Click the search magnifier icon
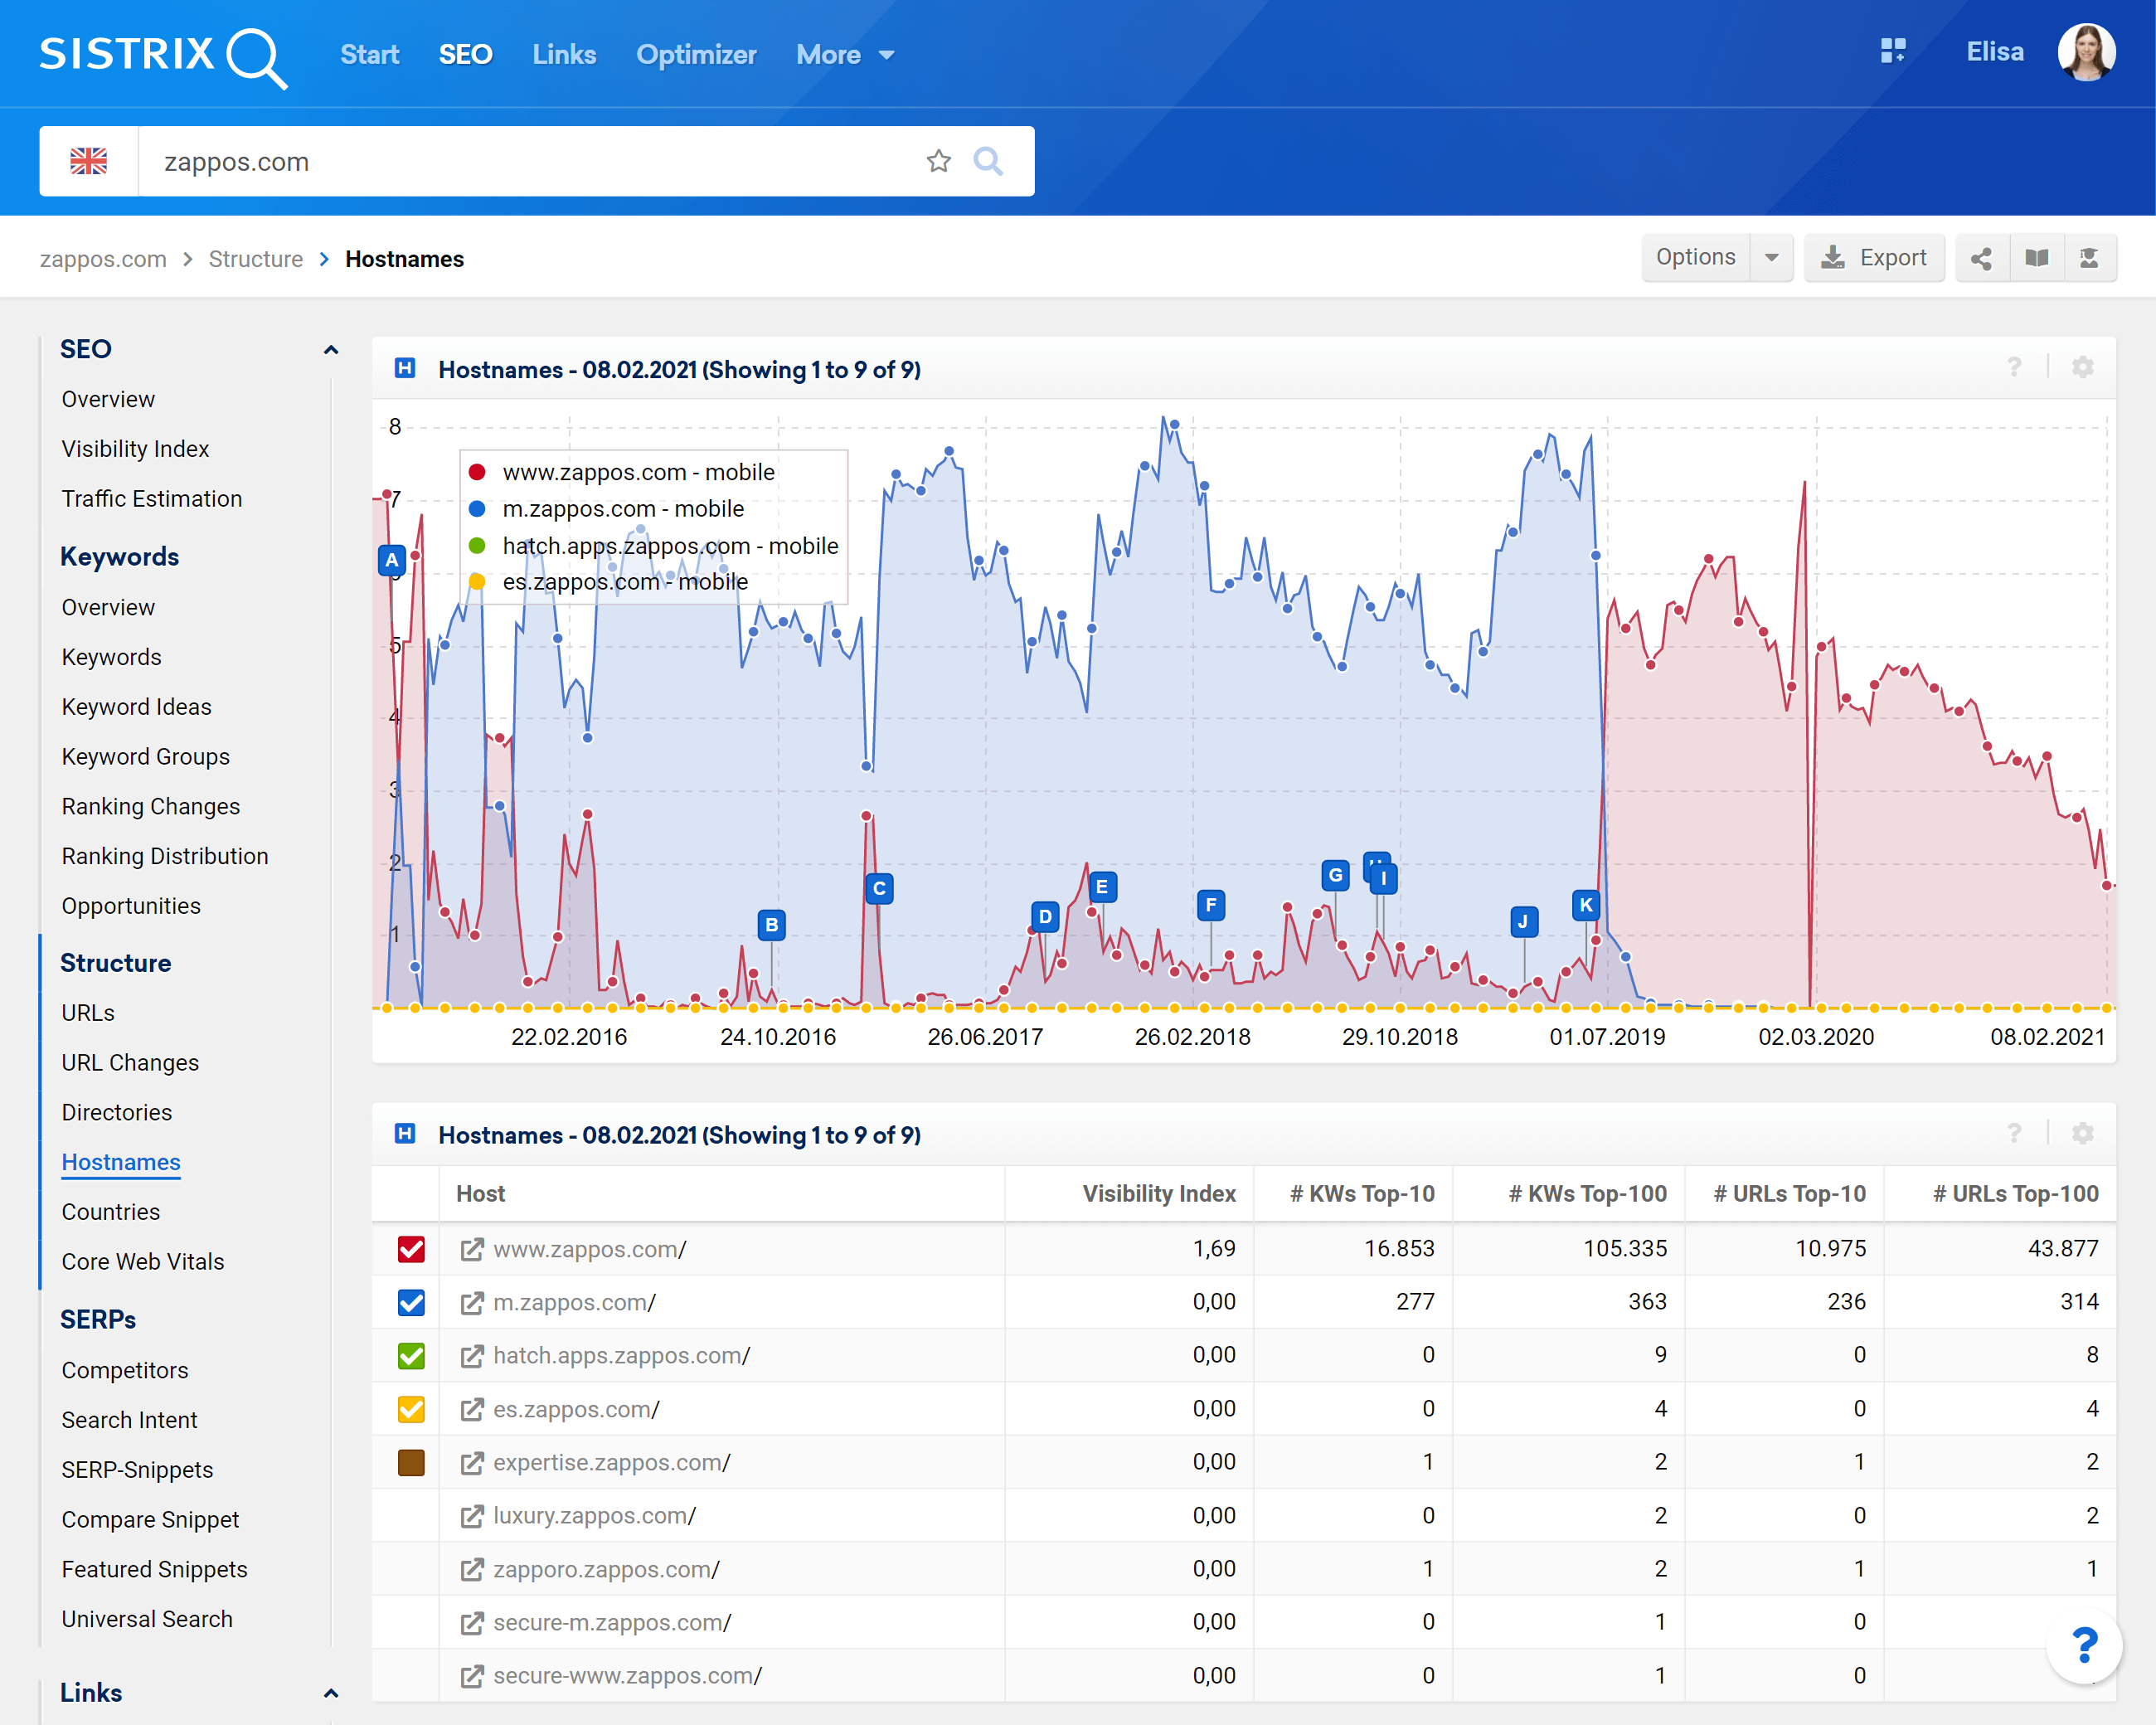This screenshot has height=1725, width=2156. coord(988,161)
